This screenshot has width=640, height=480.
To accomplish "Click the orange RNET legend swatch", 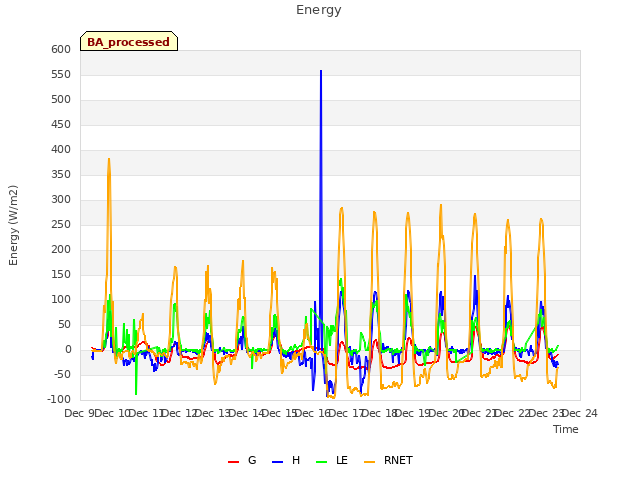I will point(369,462).
